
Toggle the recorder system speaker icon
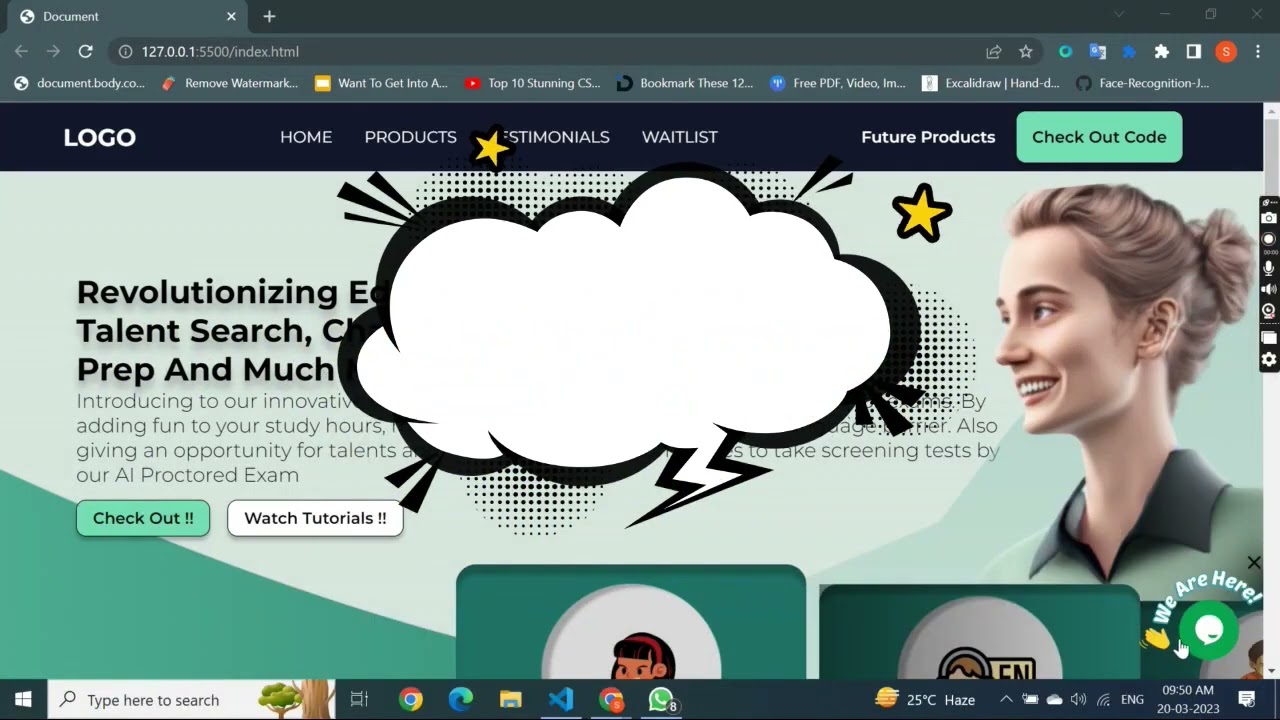[1269, 289]
